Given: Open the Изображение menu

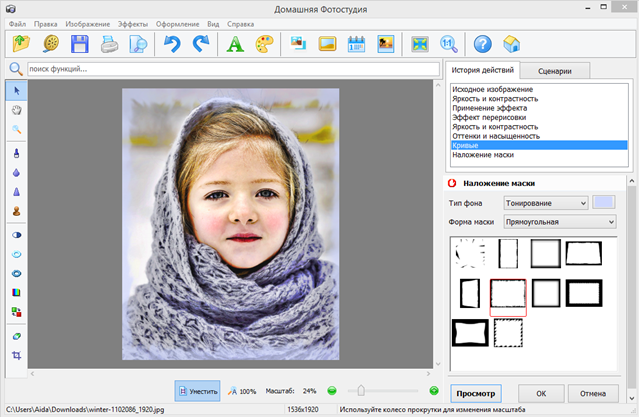Looking at the screenshot, I should pyautogui.click(x=88, y=24).
